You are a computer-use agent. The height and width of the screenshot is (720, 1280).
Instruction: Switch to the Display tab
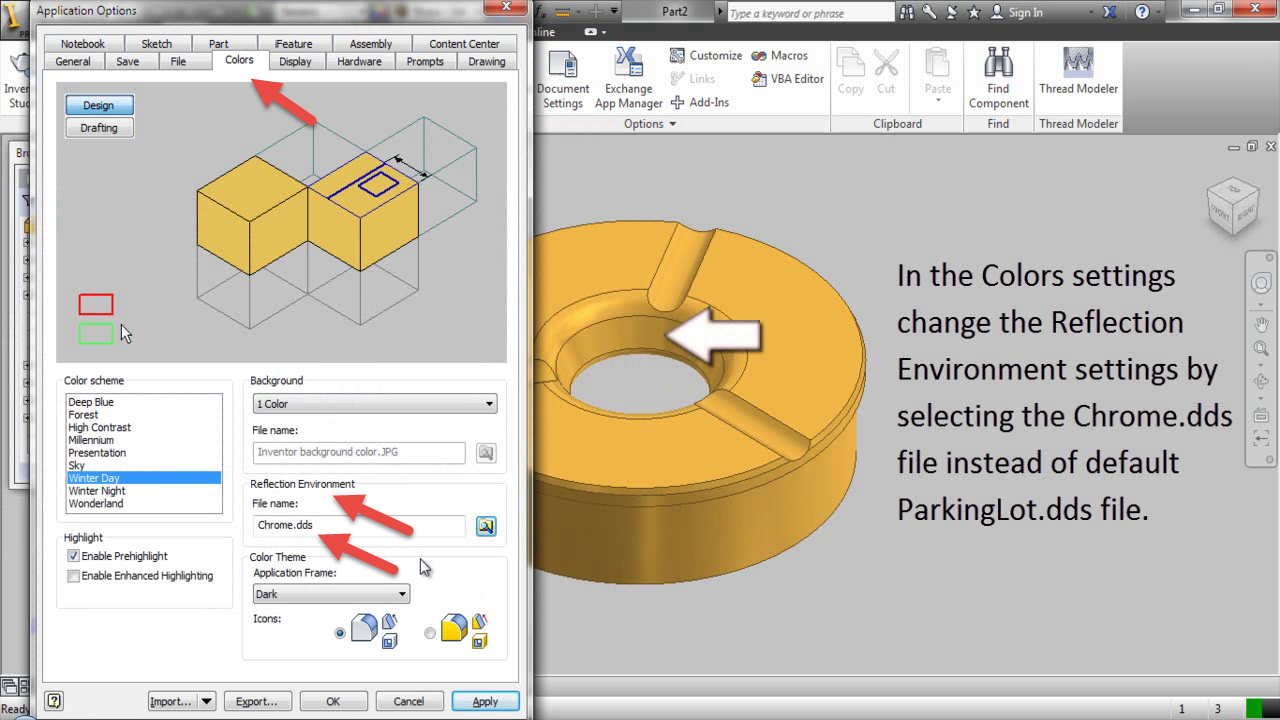tap(296, 61)
